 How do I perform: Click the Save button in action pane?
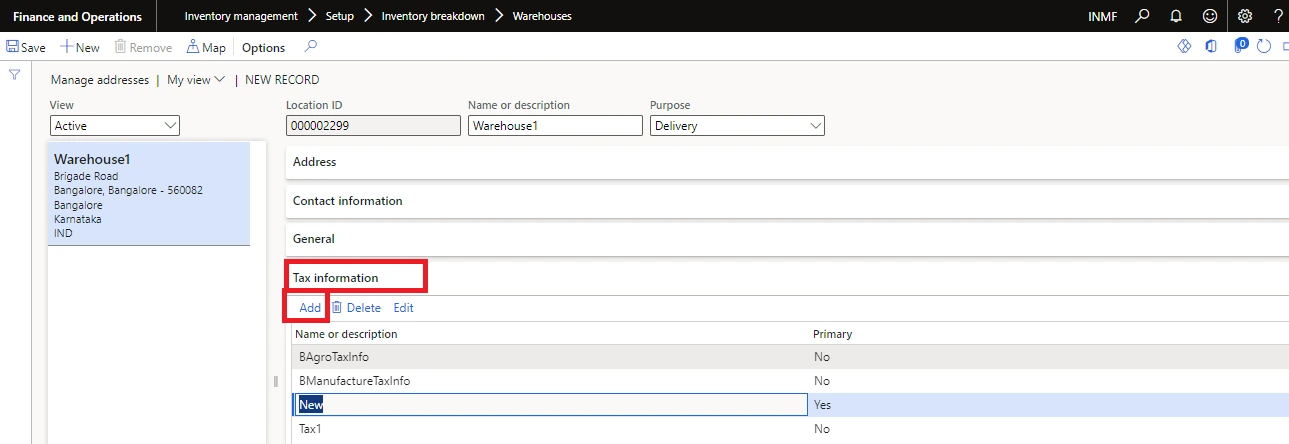(26, 47)
